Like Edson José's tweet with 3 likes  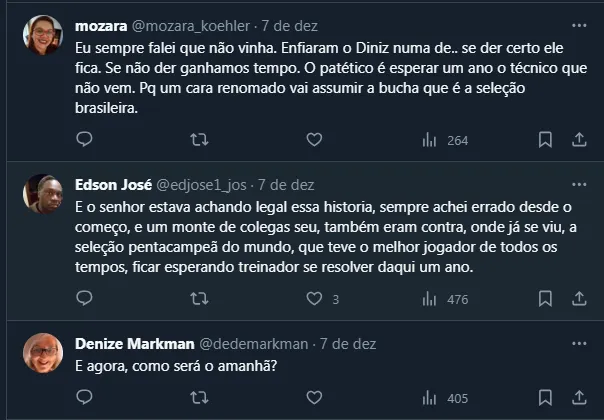[x=314, y=298]
